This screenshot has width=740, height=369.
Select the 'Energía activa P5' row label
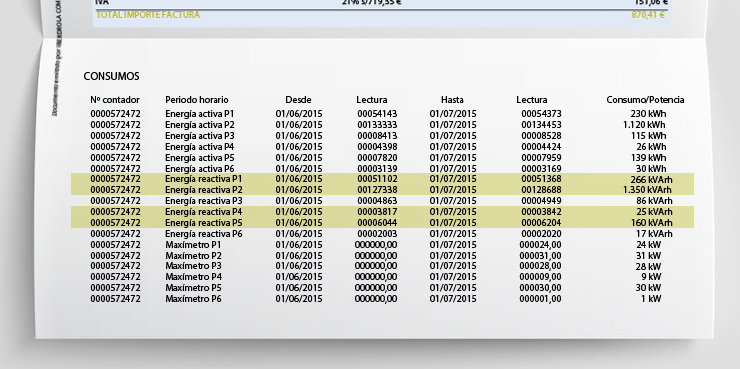coord(200,158)
